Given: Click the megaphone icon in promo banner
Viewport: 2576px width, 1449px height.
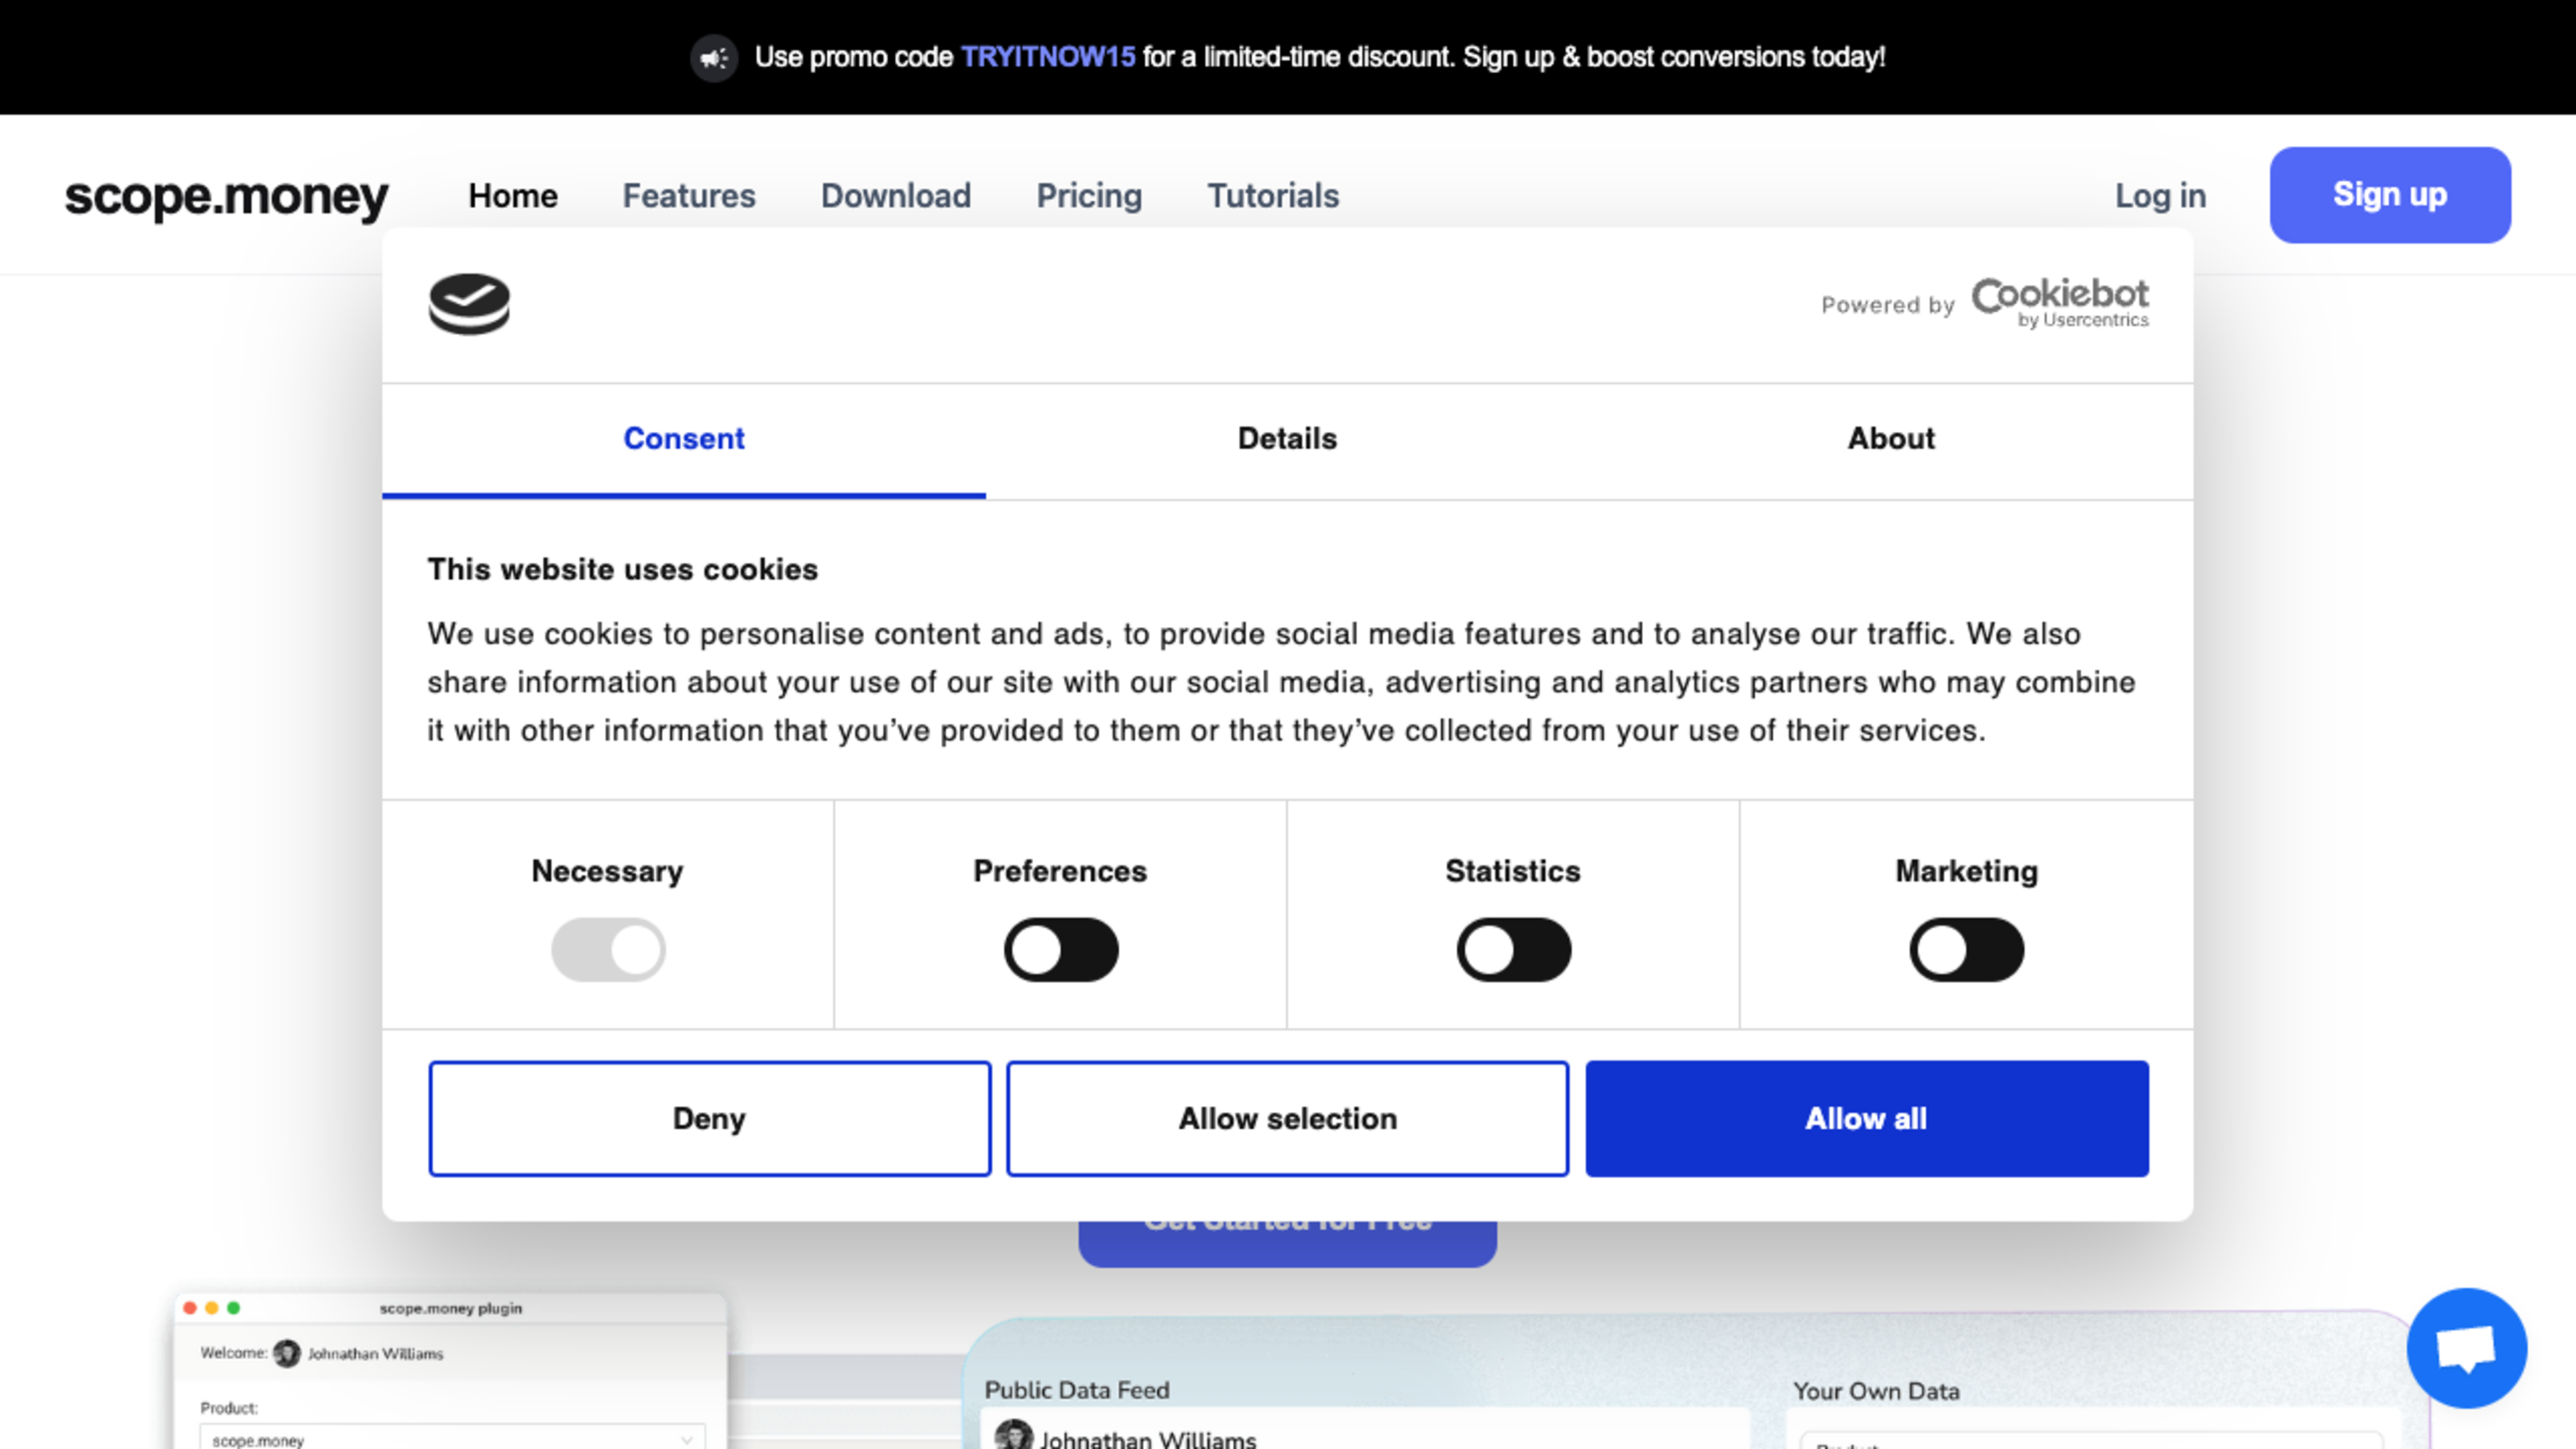Looking at the screenshot, I should coord(714,58).
